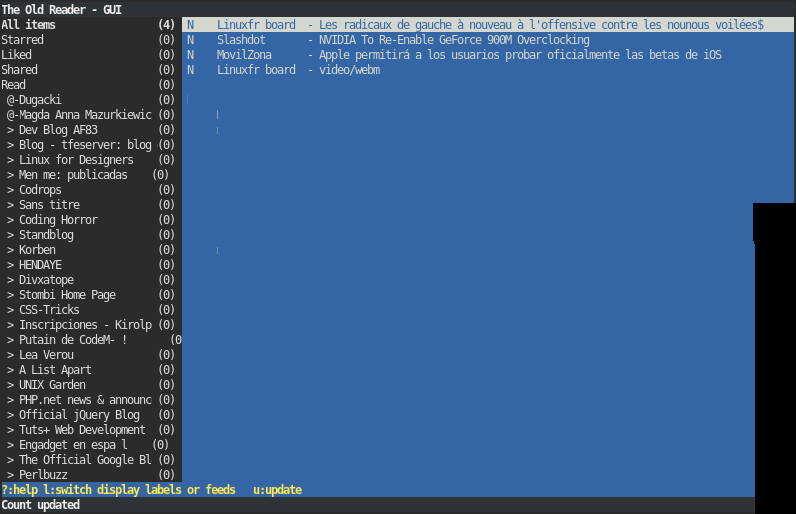Screen dimensions: 796x514
Task: Select the UNIX Garden feed
Action: coord(90,385)
